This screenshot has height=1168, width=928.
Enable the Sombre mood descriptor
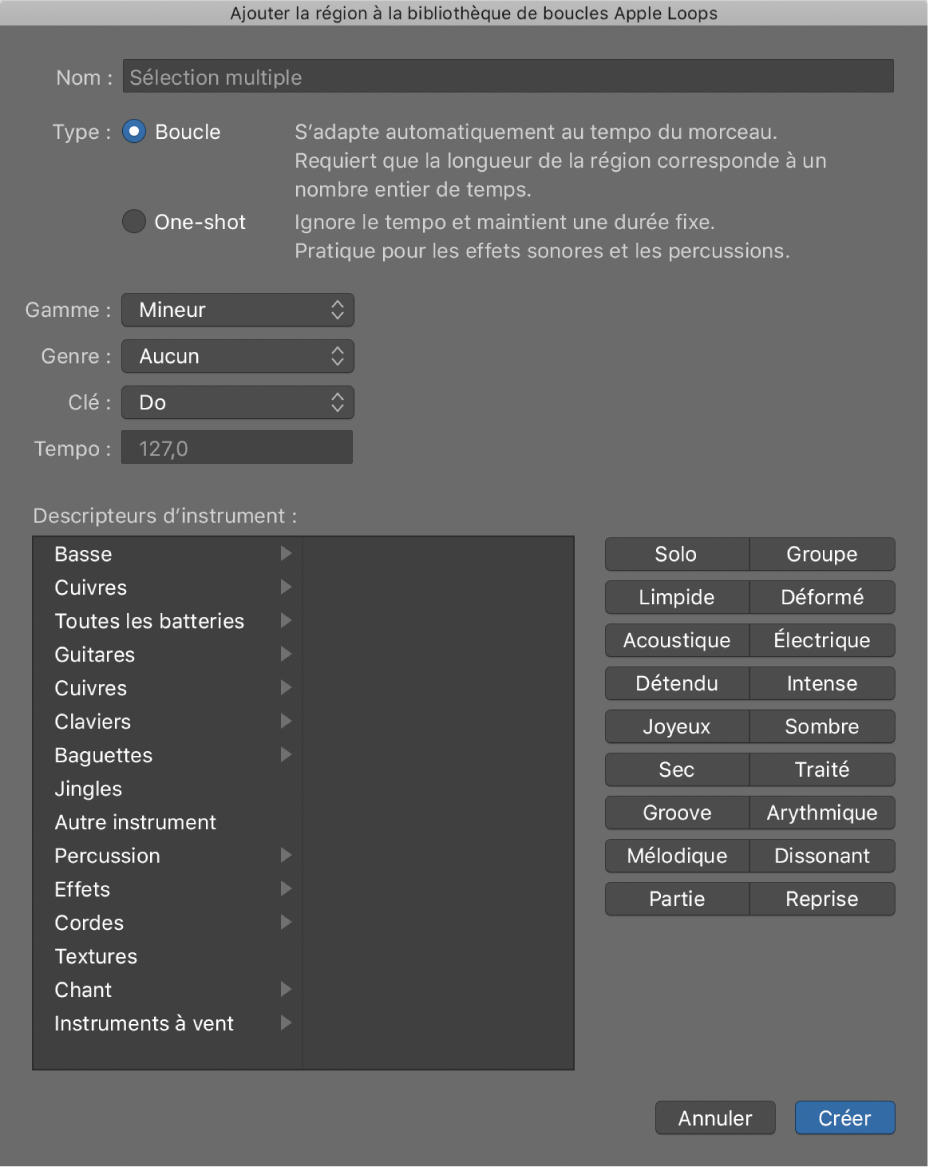coord(822,727)
